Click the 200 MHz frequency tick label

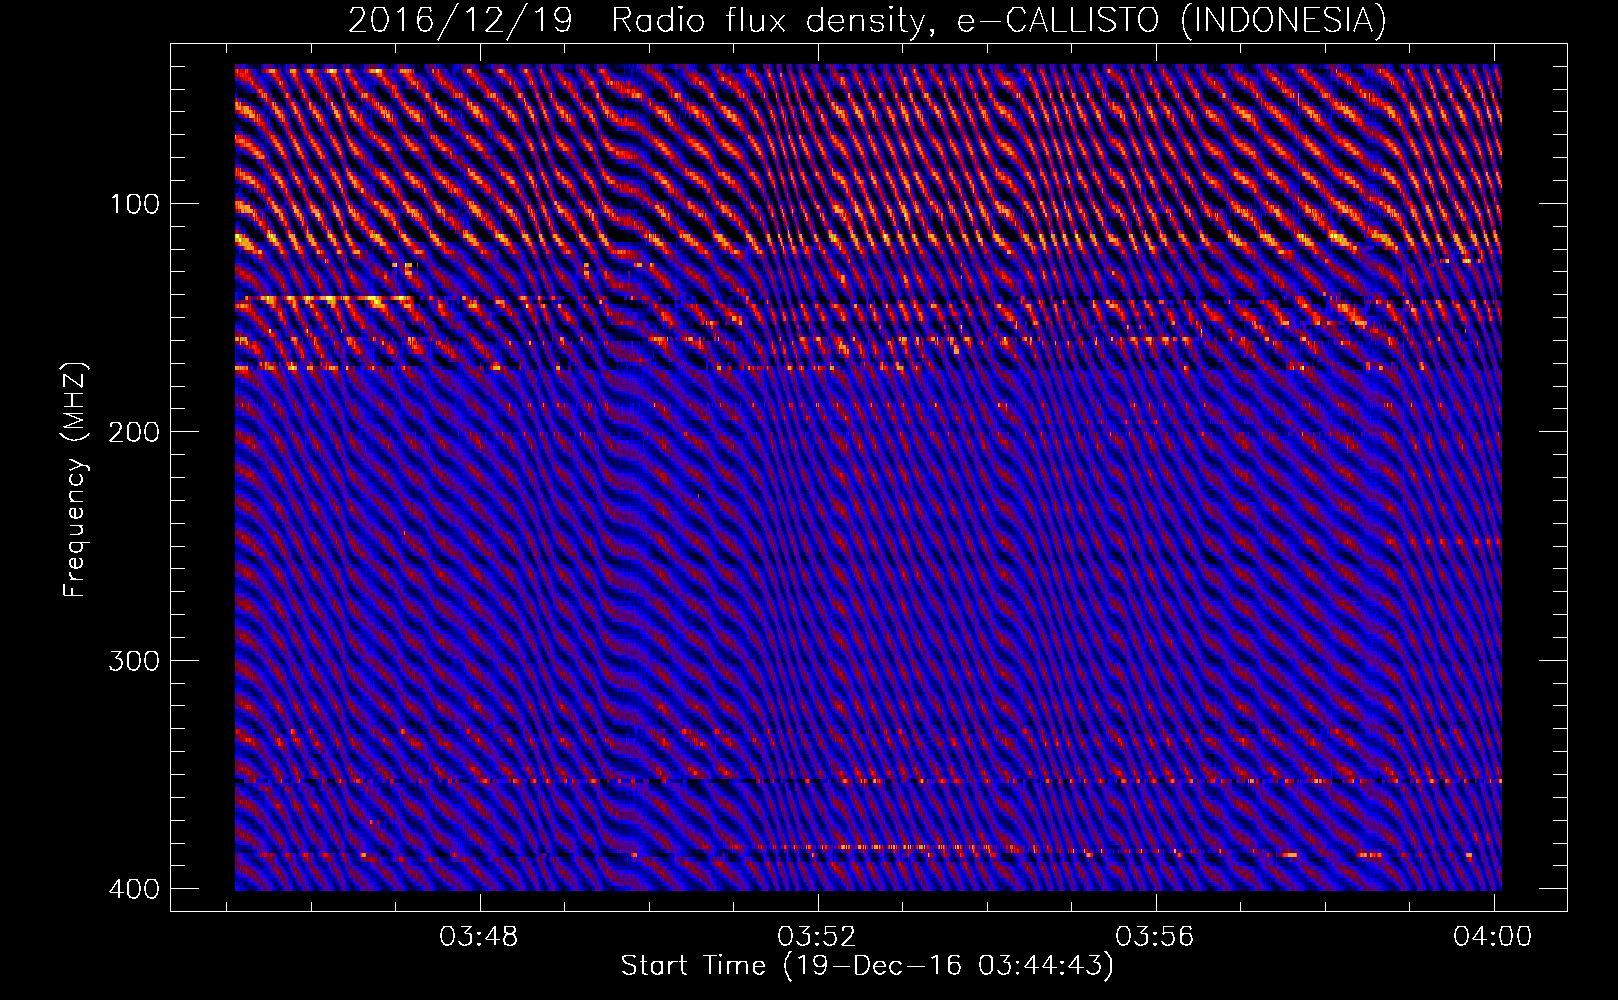pos(133,432)
